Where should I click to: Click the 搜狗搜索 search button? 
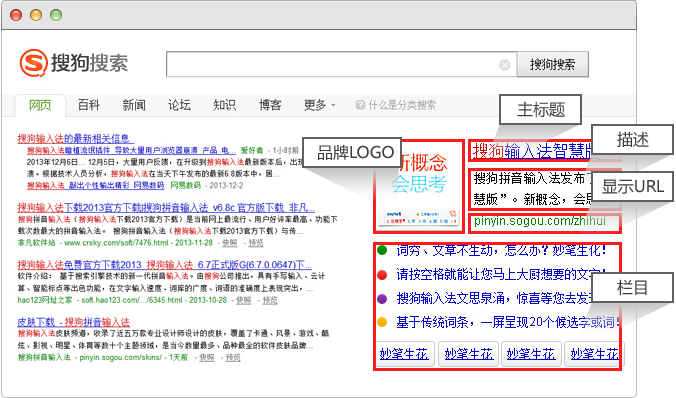(553, 65)
